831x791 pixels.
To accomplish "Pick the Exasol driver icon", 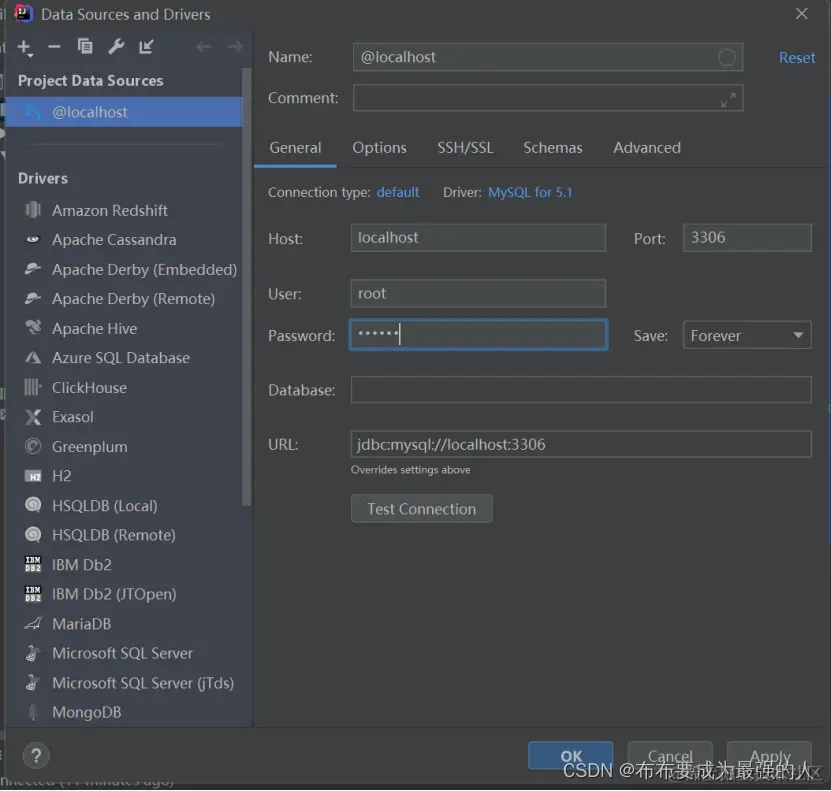I will (x=33, y=417).
